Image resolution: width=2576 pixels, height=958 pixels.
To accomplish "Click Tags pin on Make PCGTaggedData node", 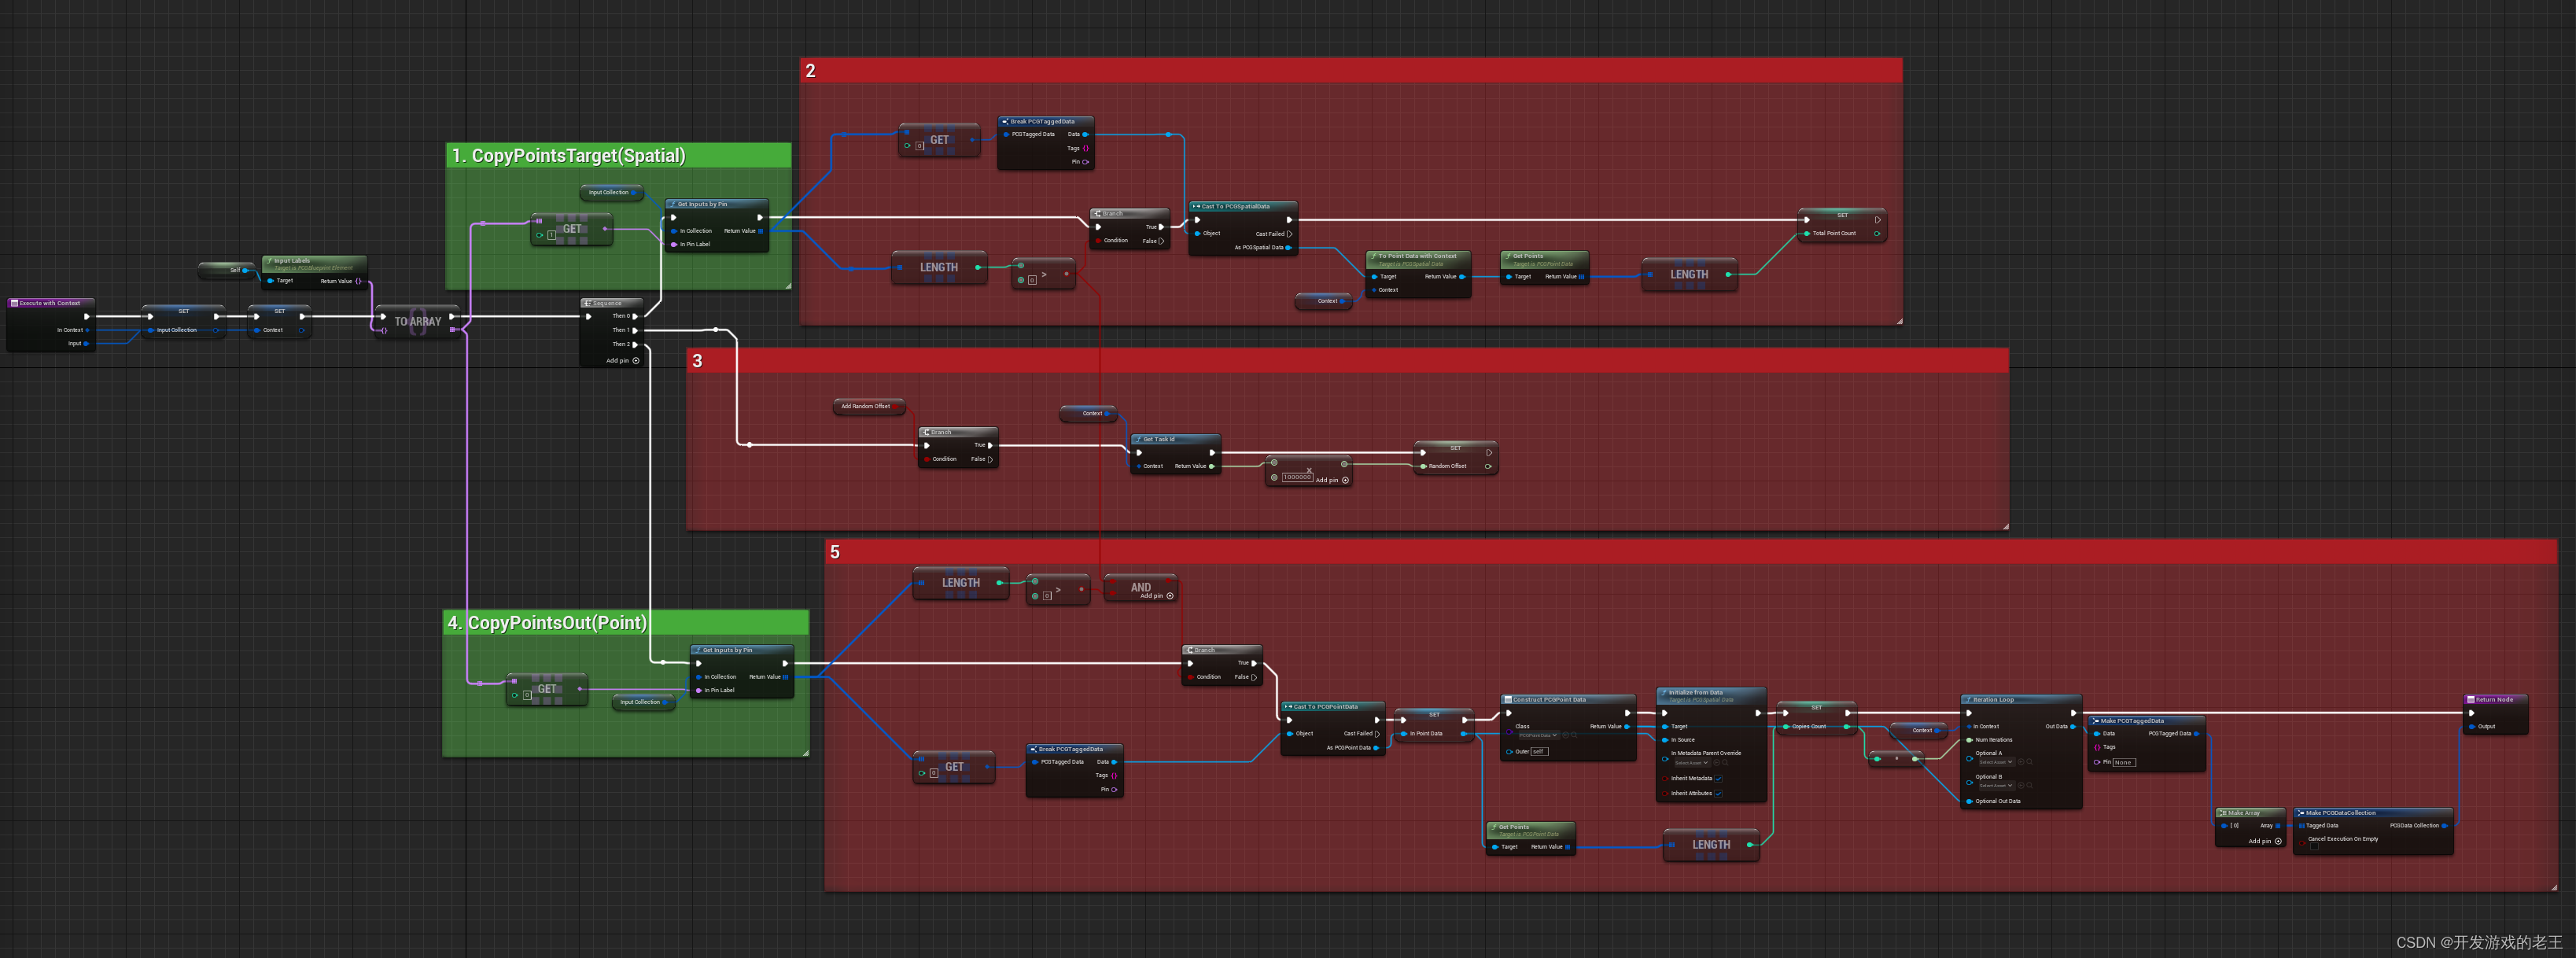I will 2097,747.
